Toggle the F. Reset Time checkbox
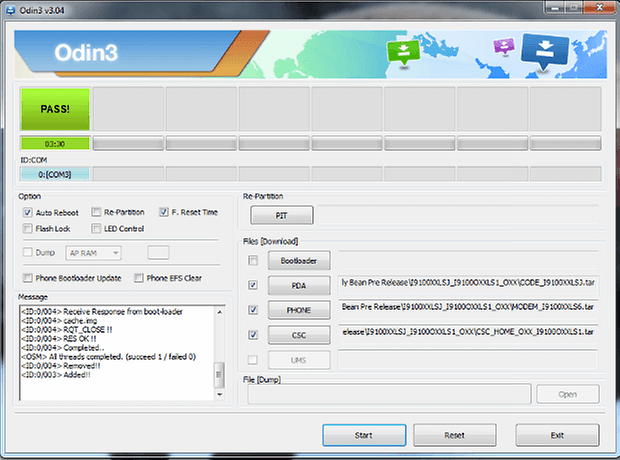 click(x=164, y=212)
